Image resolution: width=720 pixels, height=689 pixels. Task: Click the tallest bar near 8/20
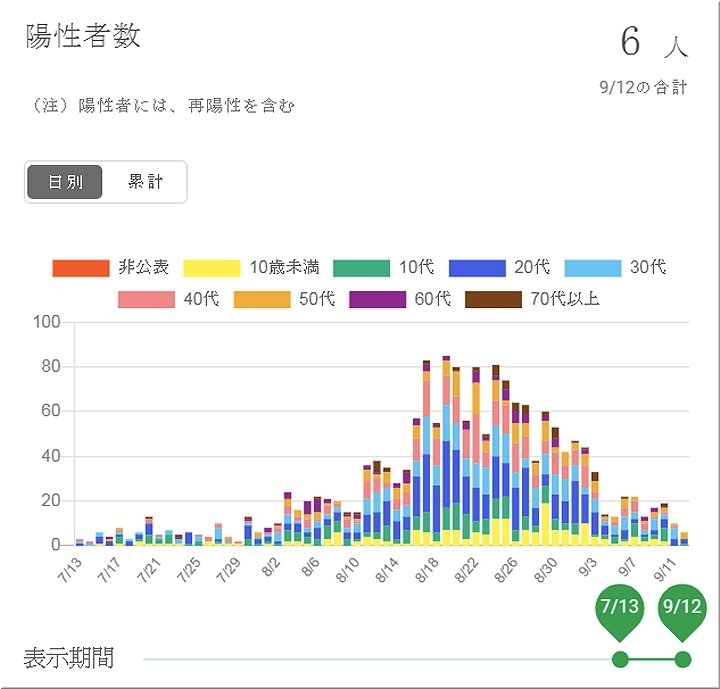(x=446, y=450)
